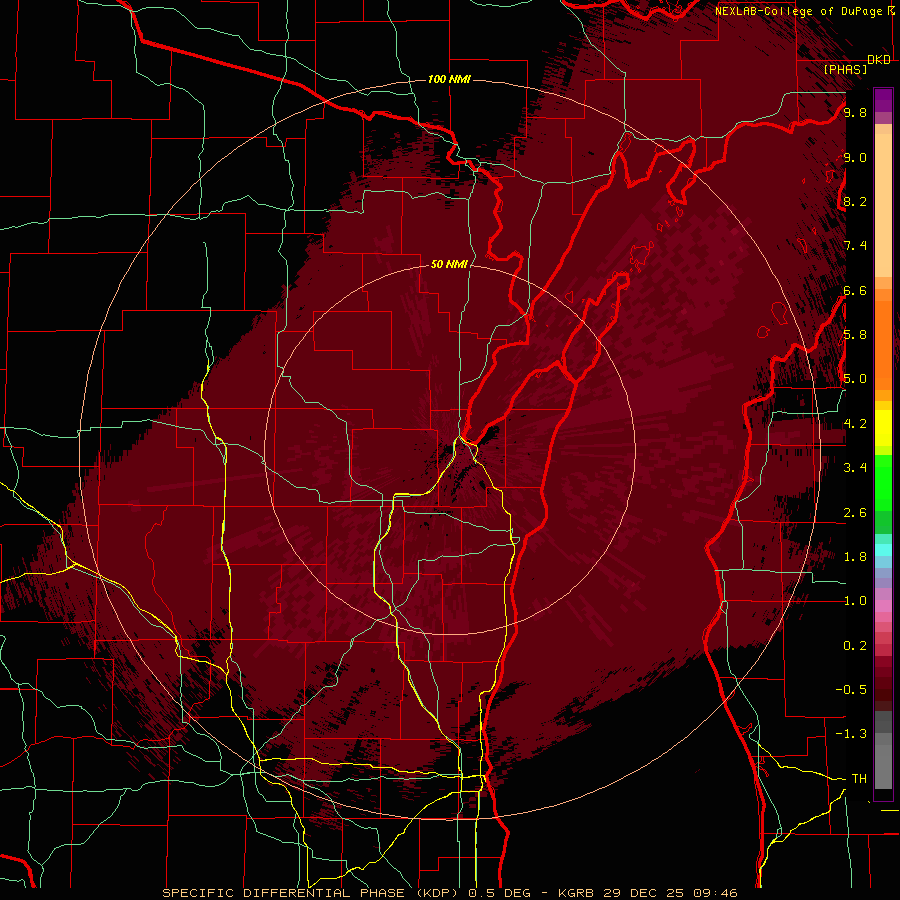Click the gray bottom segment of the color bar

[x=883, y=766]
